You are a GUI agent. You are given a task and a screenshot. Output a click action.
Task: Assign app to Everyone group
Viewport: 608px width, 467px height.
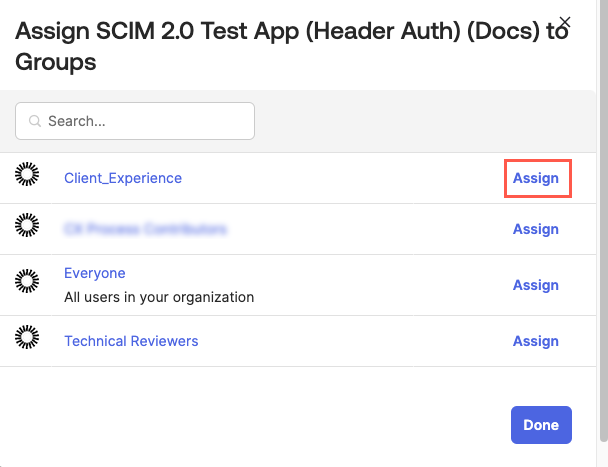click(x=535, y=285)
